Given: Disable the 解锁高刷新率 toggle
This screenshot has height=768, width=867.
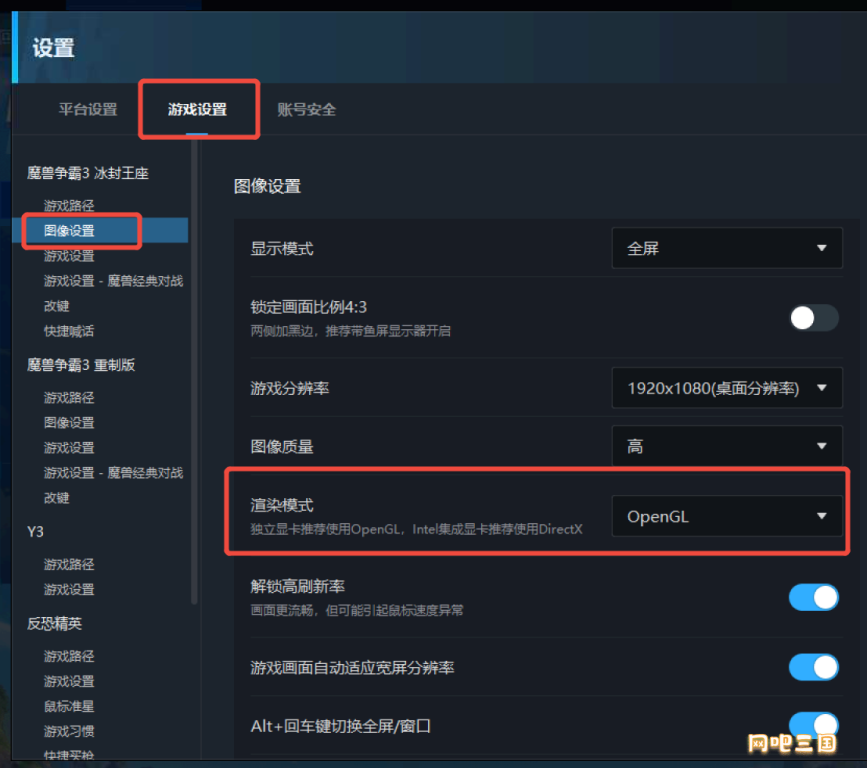Looking at the screenshot, I should click(813, 598).
